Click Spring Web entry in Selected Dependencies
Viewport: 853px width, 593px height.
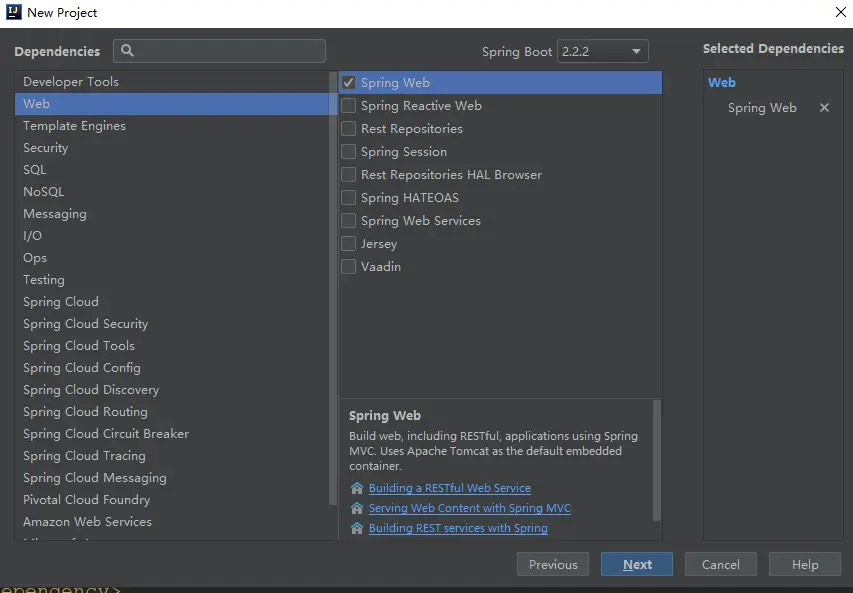tap(762, 108)
